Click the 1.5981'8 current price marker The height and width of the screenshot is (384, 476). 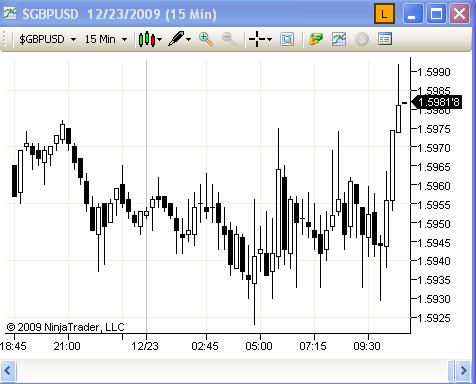(x=437, y=102)
